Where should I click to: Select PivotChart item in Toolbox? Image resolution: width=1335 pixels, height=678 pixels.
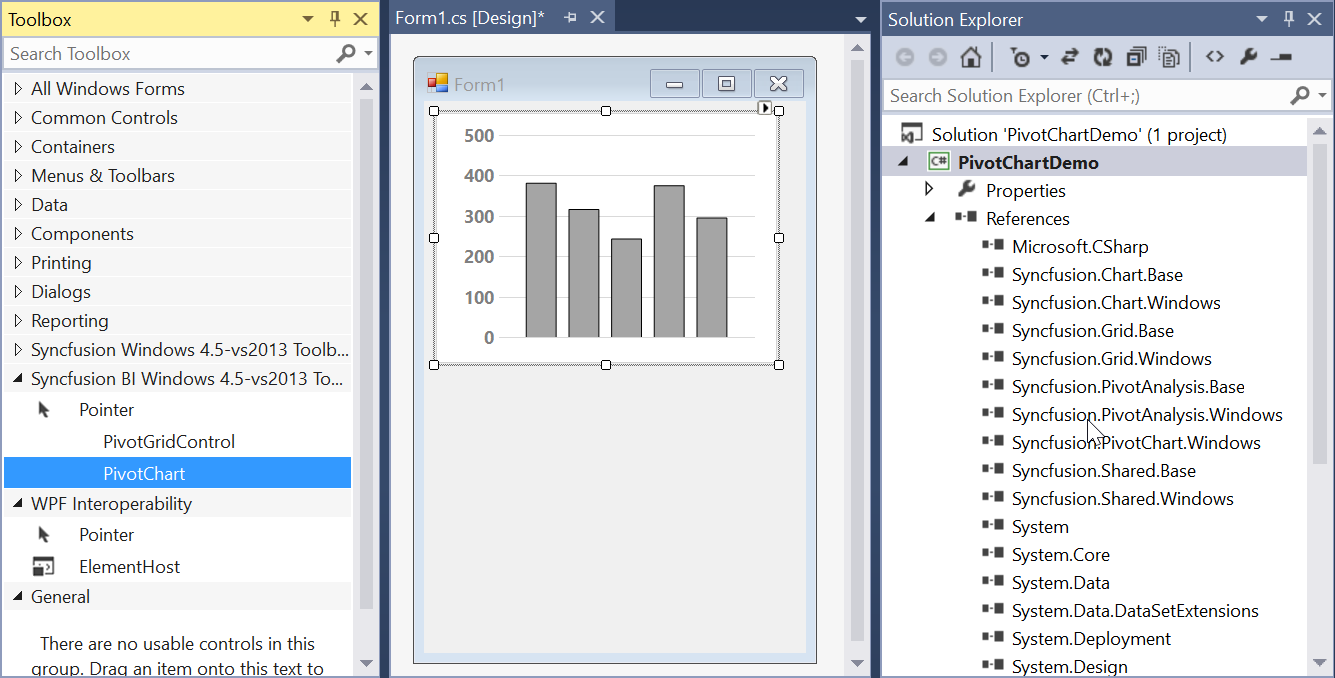pos(178,473)
